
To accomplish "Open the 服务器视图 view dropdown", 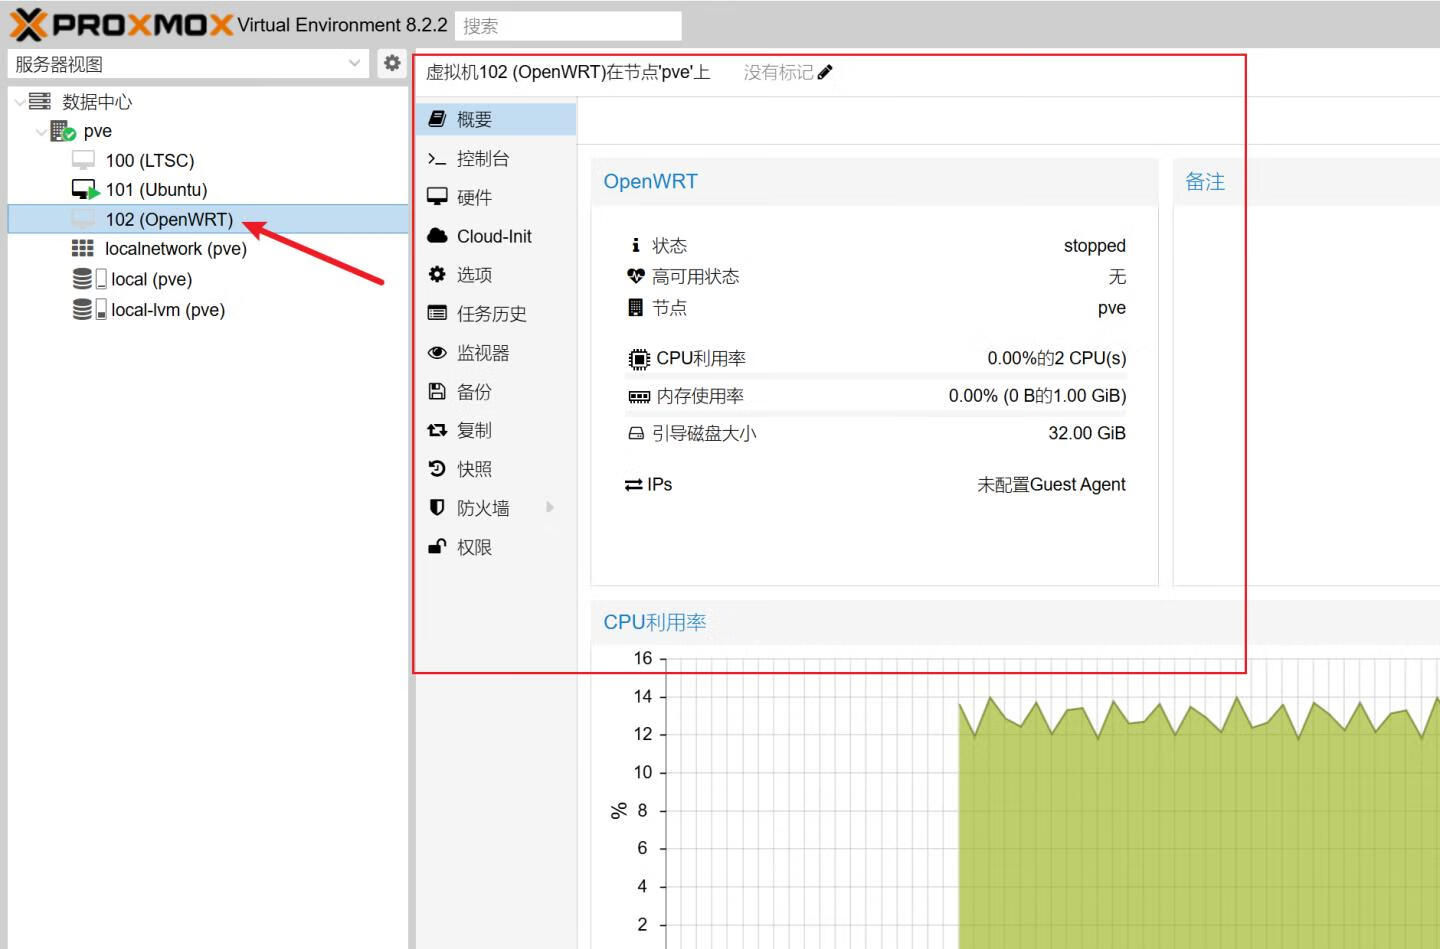I will click(x=354, y=64).
